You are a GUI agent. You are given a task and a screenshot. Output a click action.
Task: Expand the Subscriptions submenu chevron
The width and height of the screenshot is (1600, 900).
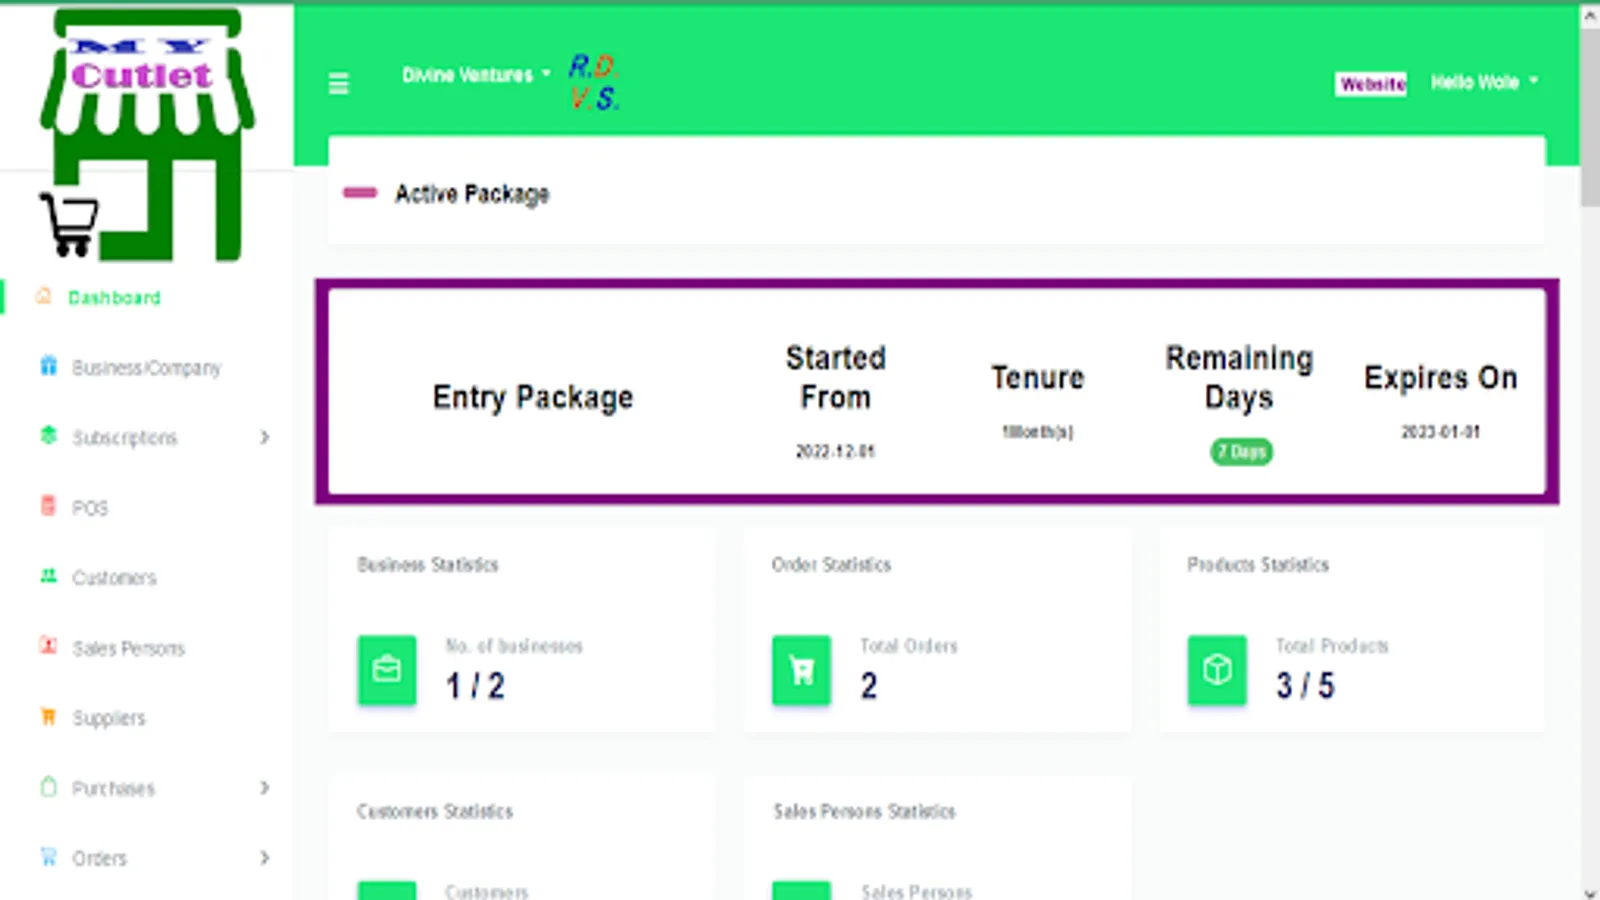tap(264, 437)
